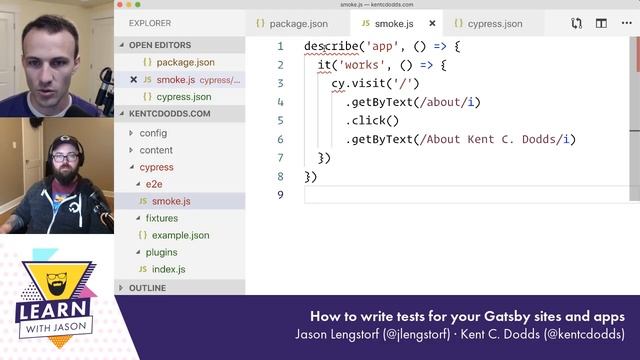Close smoke.js in Open Editors list
The image size is (640, 360).
click(x=133, y=80)
